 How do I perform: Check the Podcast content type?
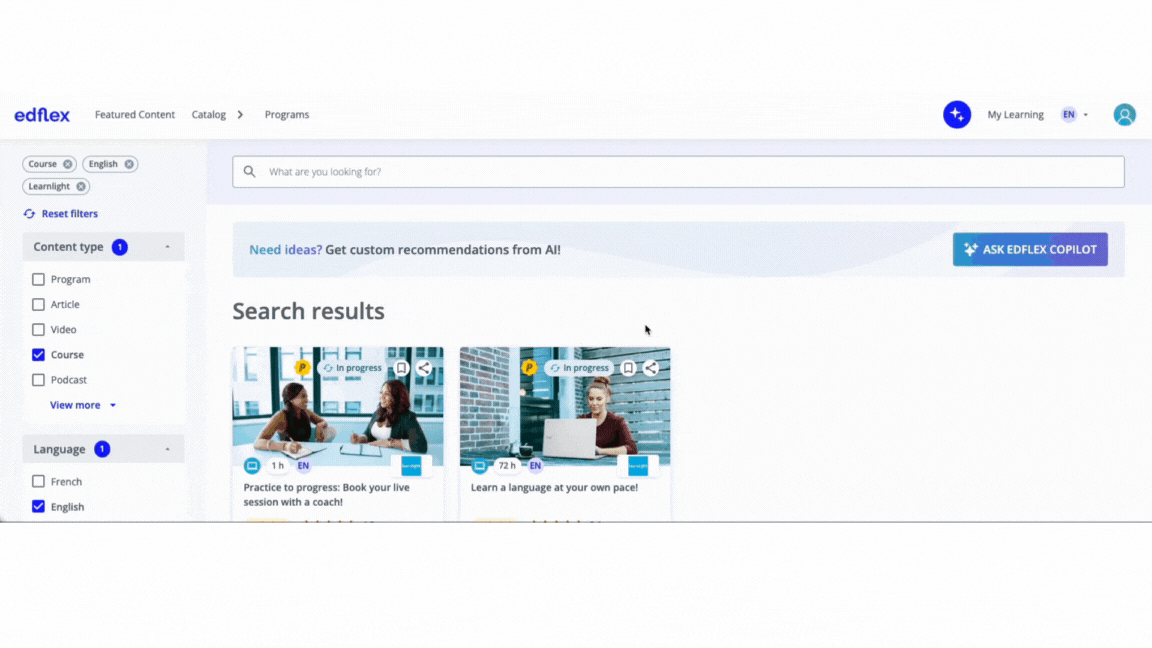(x=38, y=380)
